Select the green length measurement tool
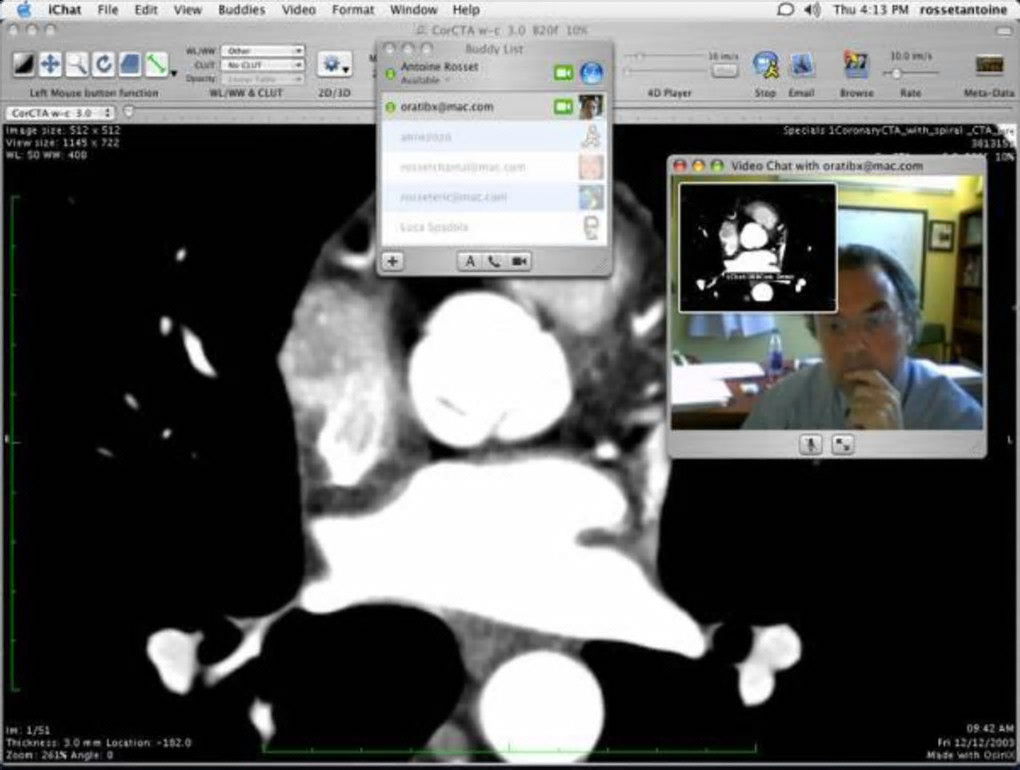Viewport: 1020px width, 770px height. (x=156, y=65)
